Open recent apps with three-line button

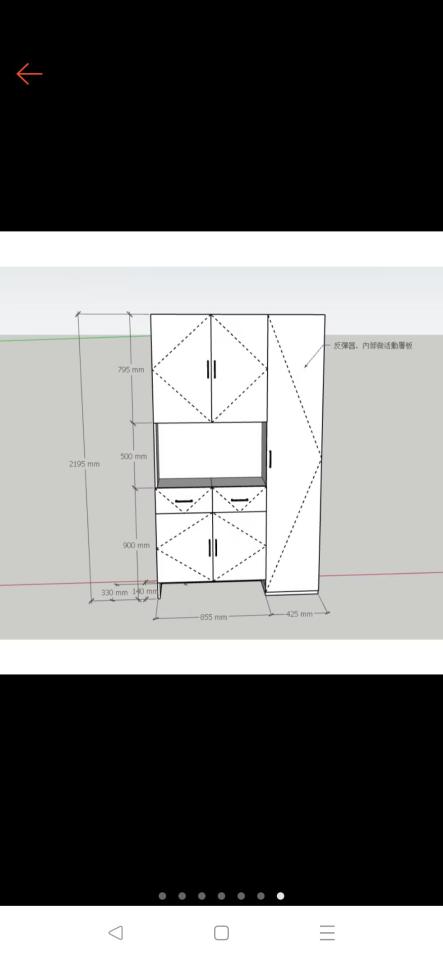[327, 932]
